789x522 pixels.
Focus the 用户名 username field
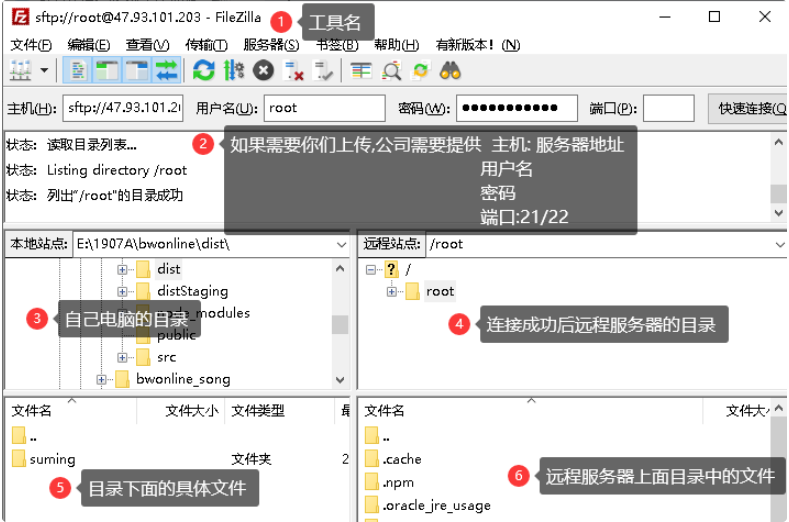click(325, 108)
